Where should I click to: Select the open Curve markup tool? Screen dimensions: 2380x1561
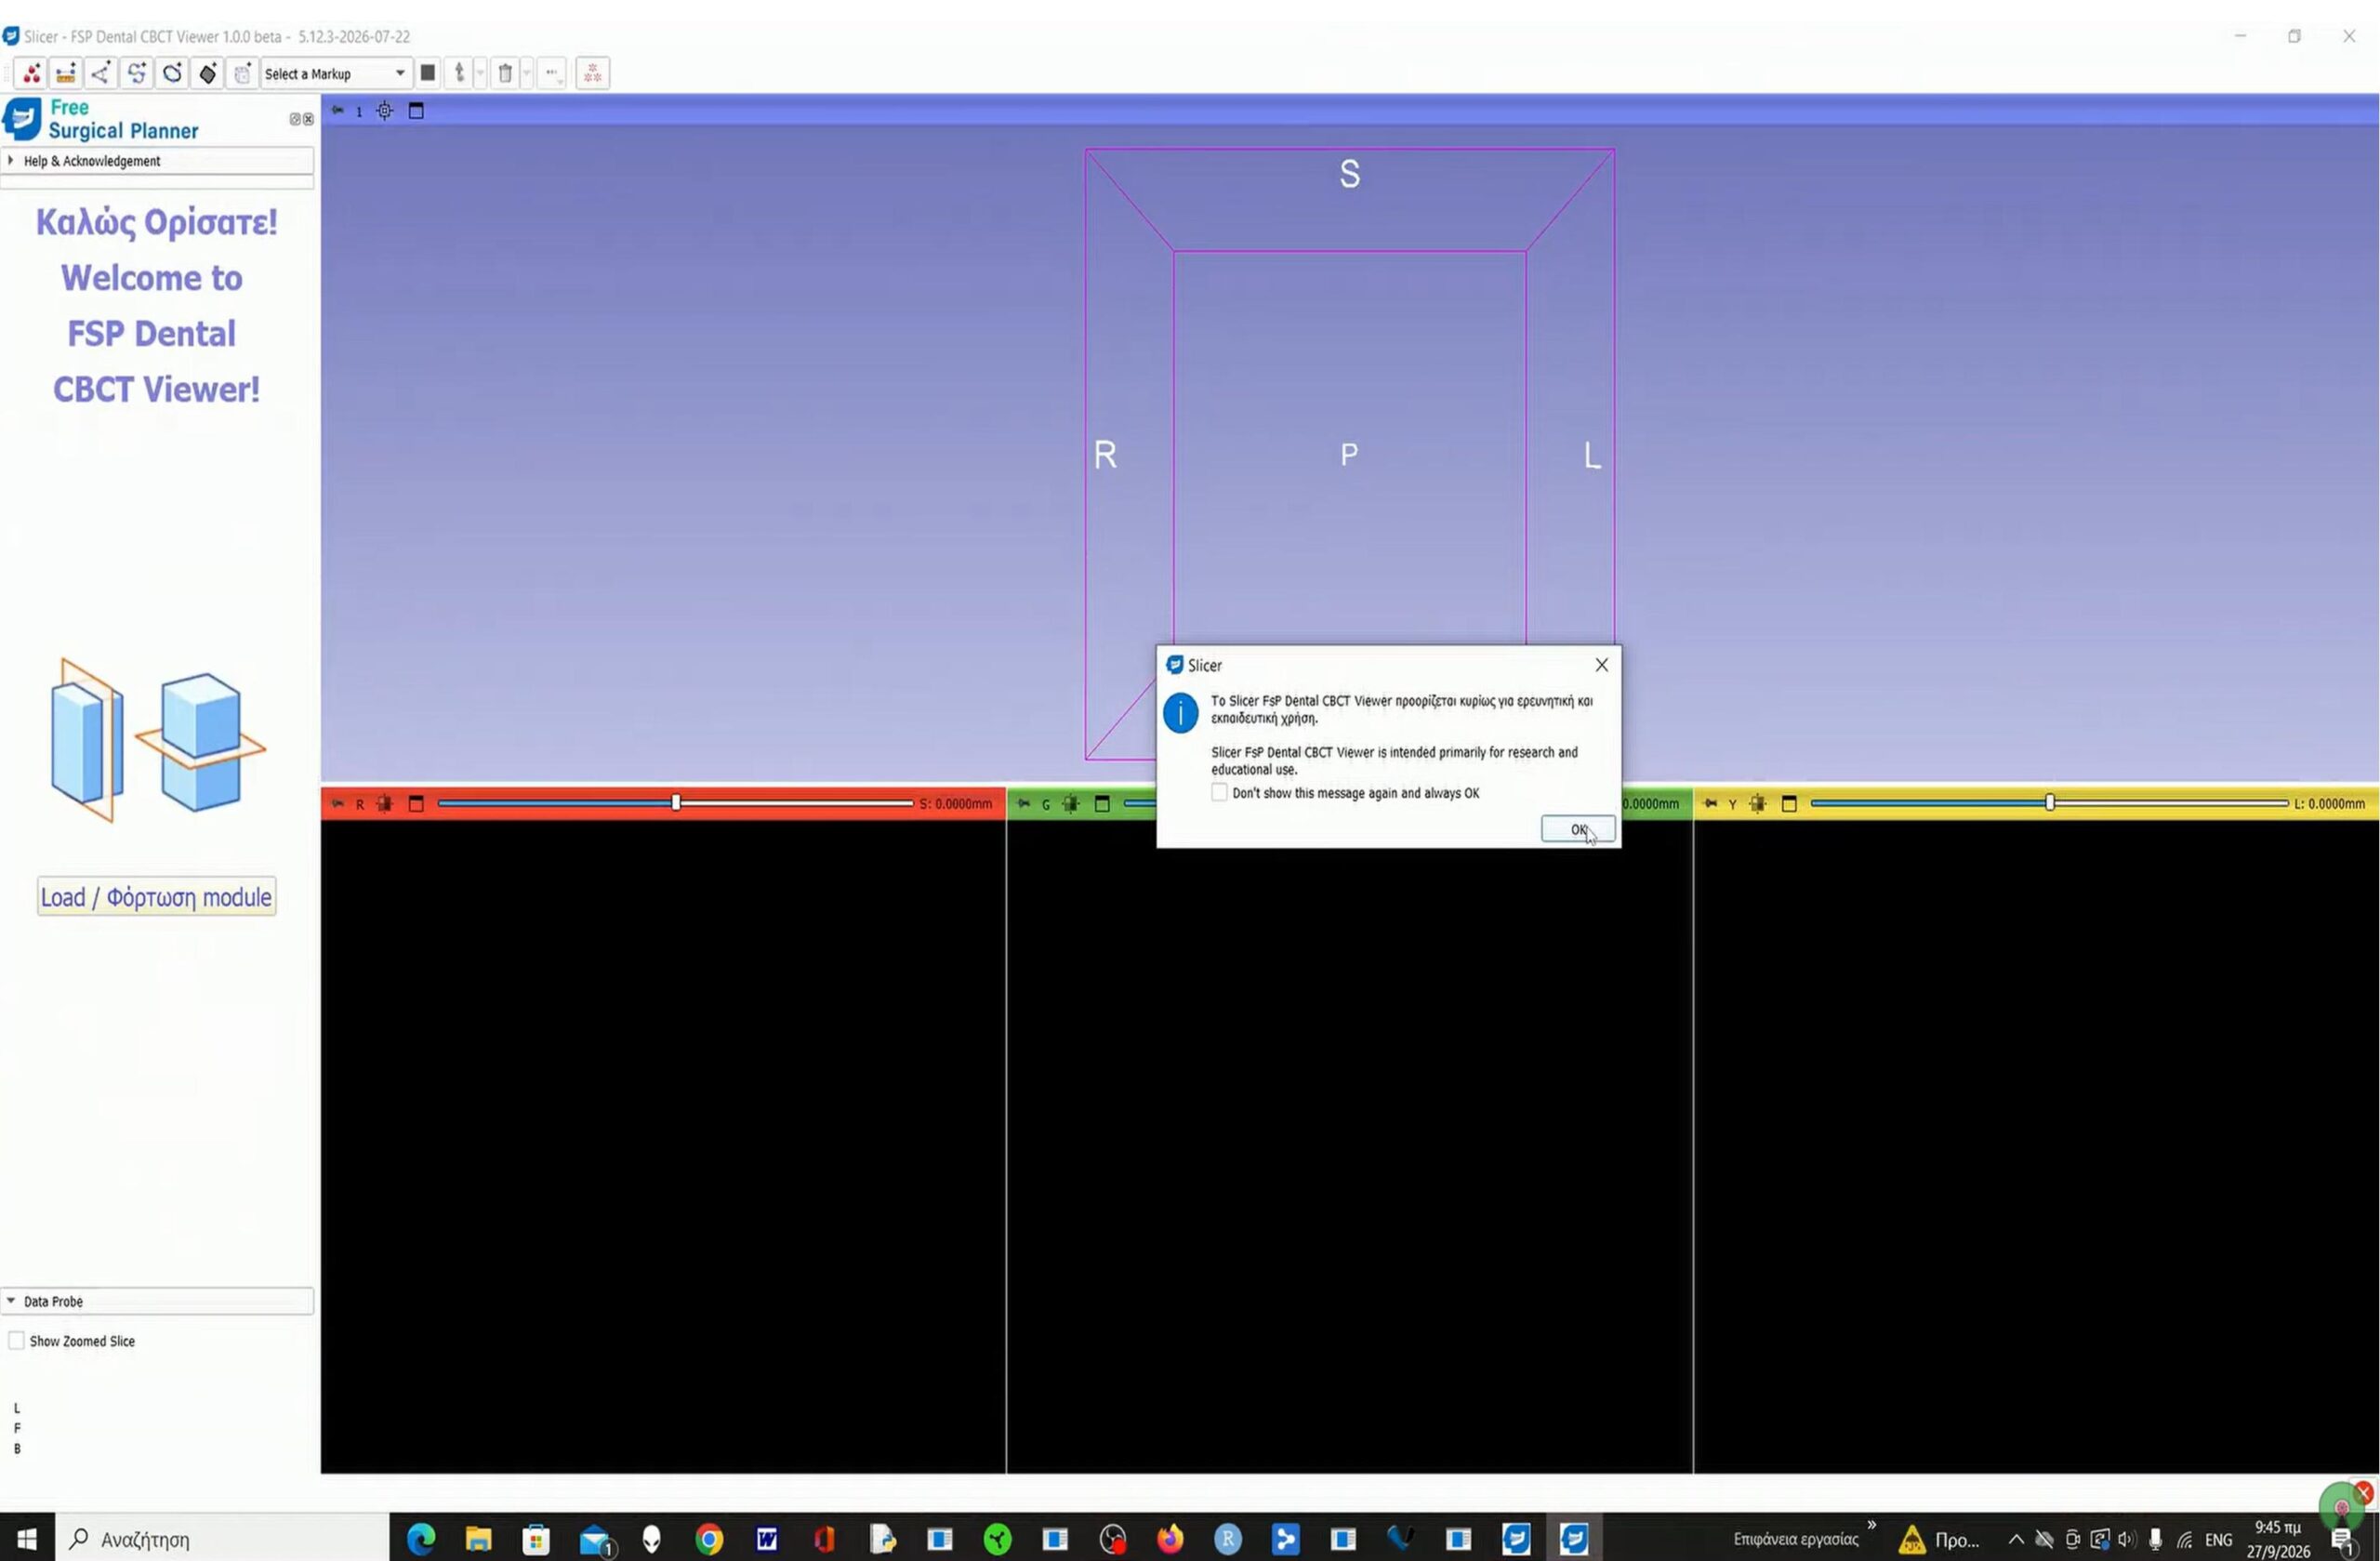point(137,73)
